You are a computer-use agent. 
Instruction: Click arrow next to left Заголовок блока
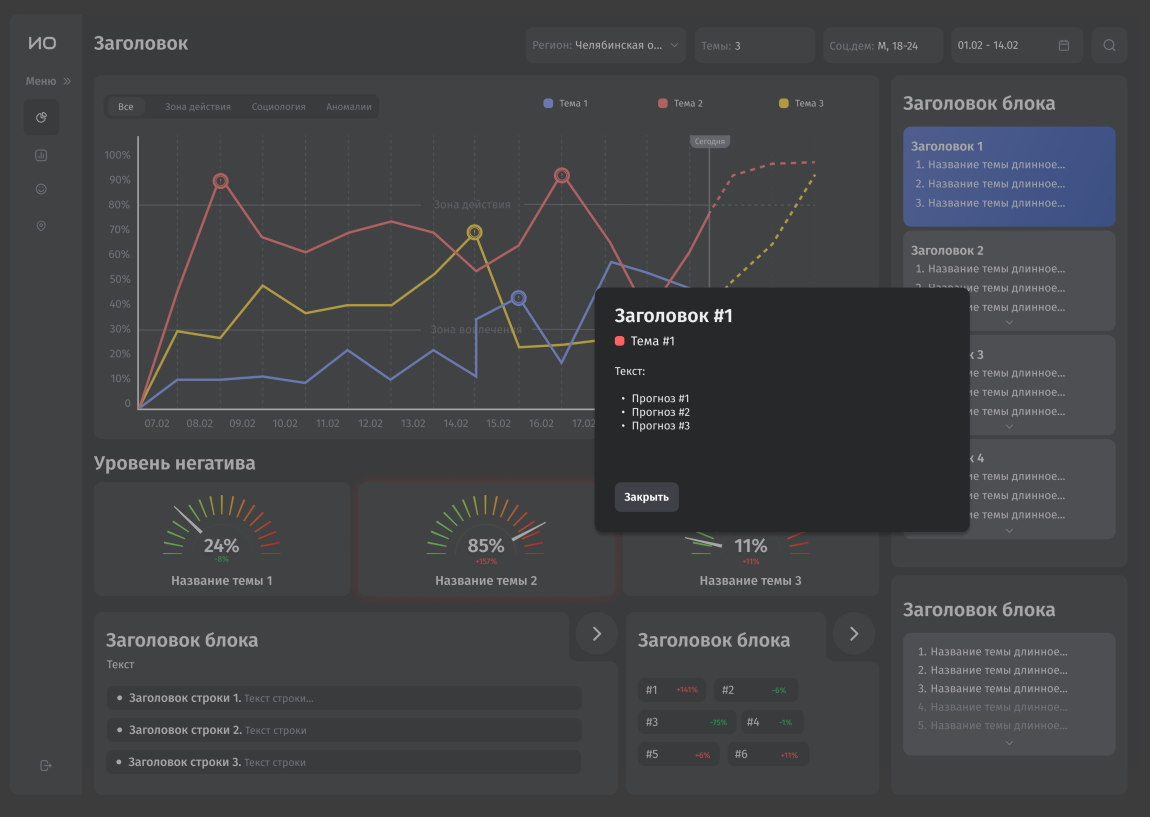596,634
